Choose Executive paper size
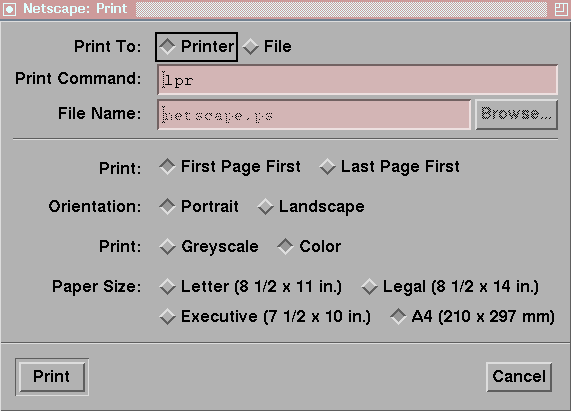Screen dimensions: 571x411 coord(265,316)
